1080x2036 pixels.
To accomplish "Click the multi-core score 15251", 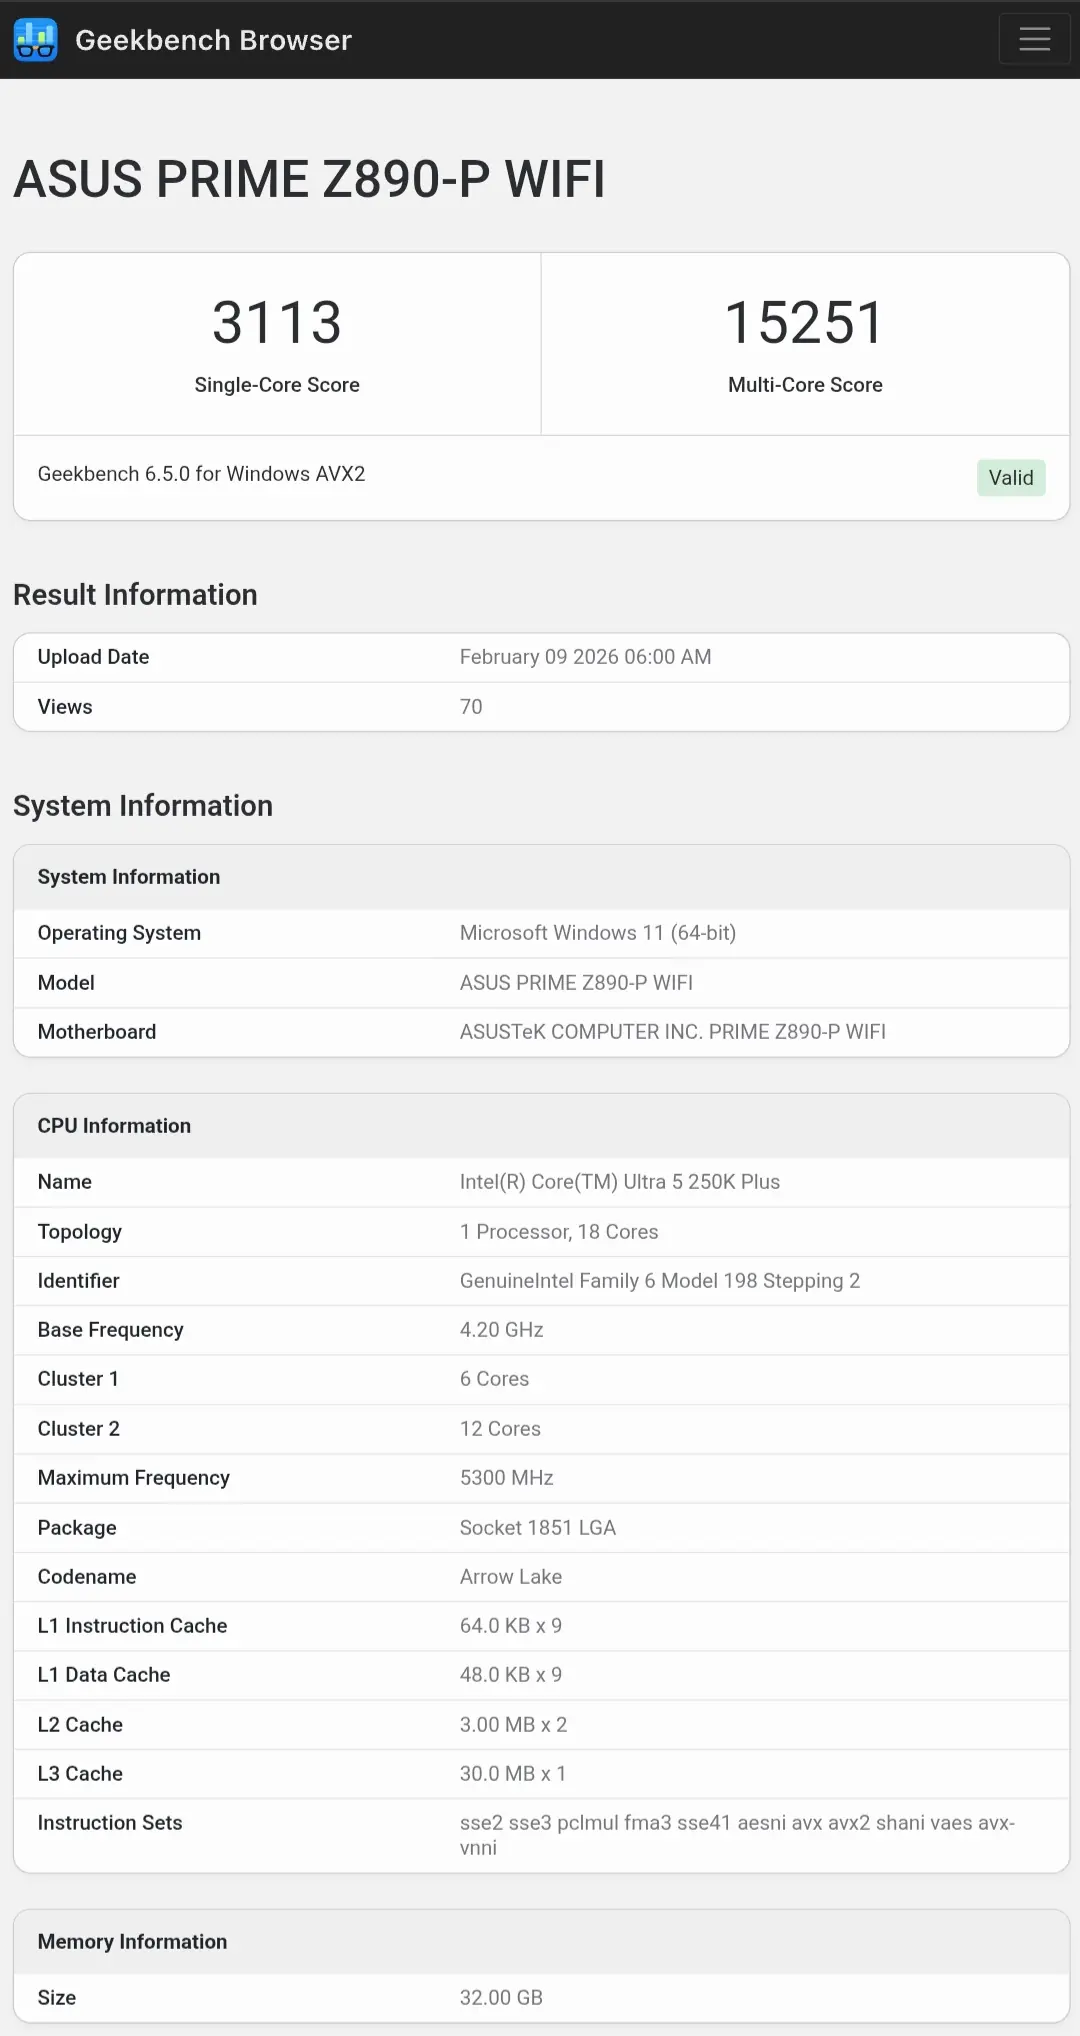I will pos(804,323).
